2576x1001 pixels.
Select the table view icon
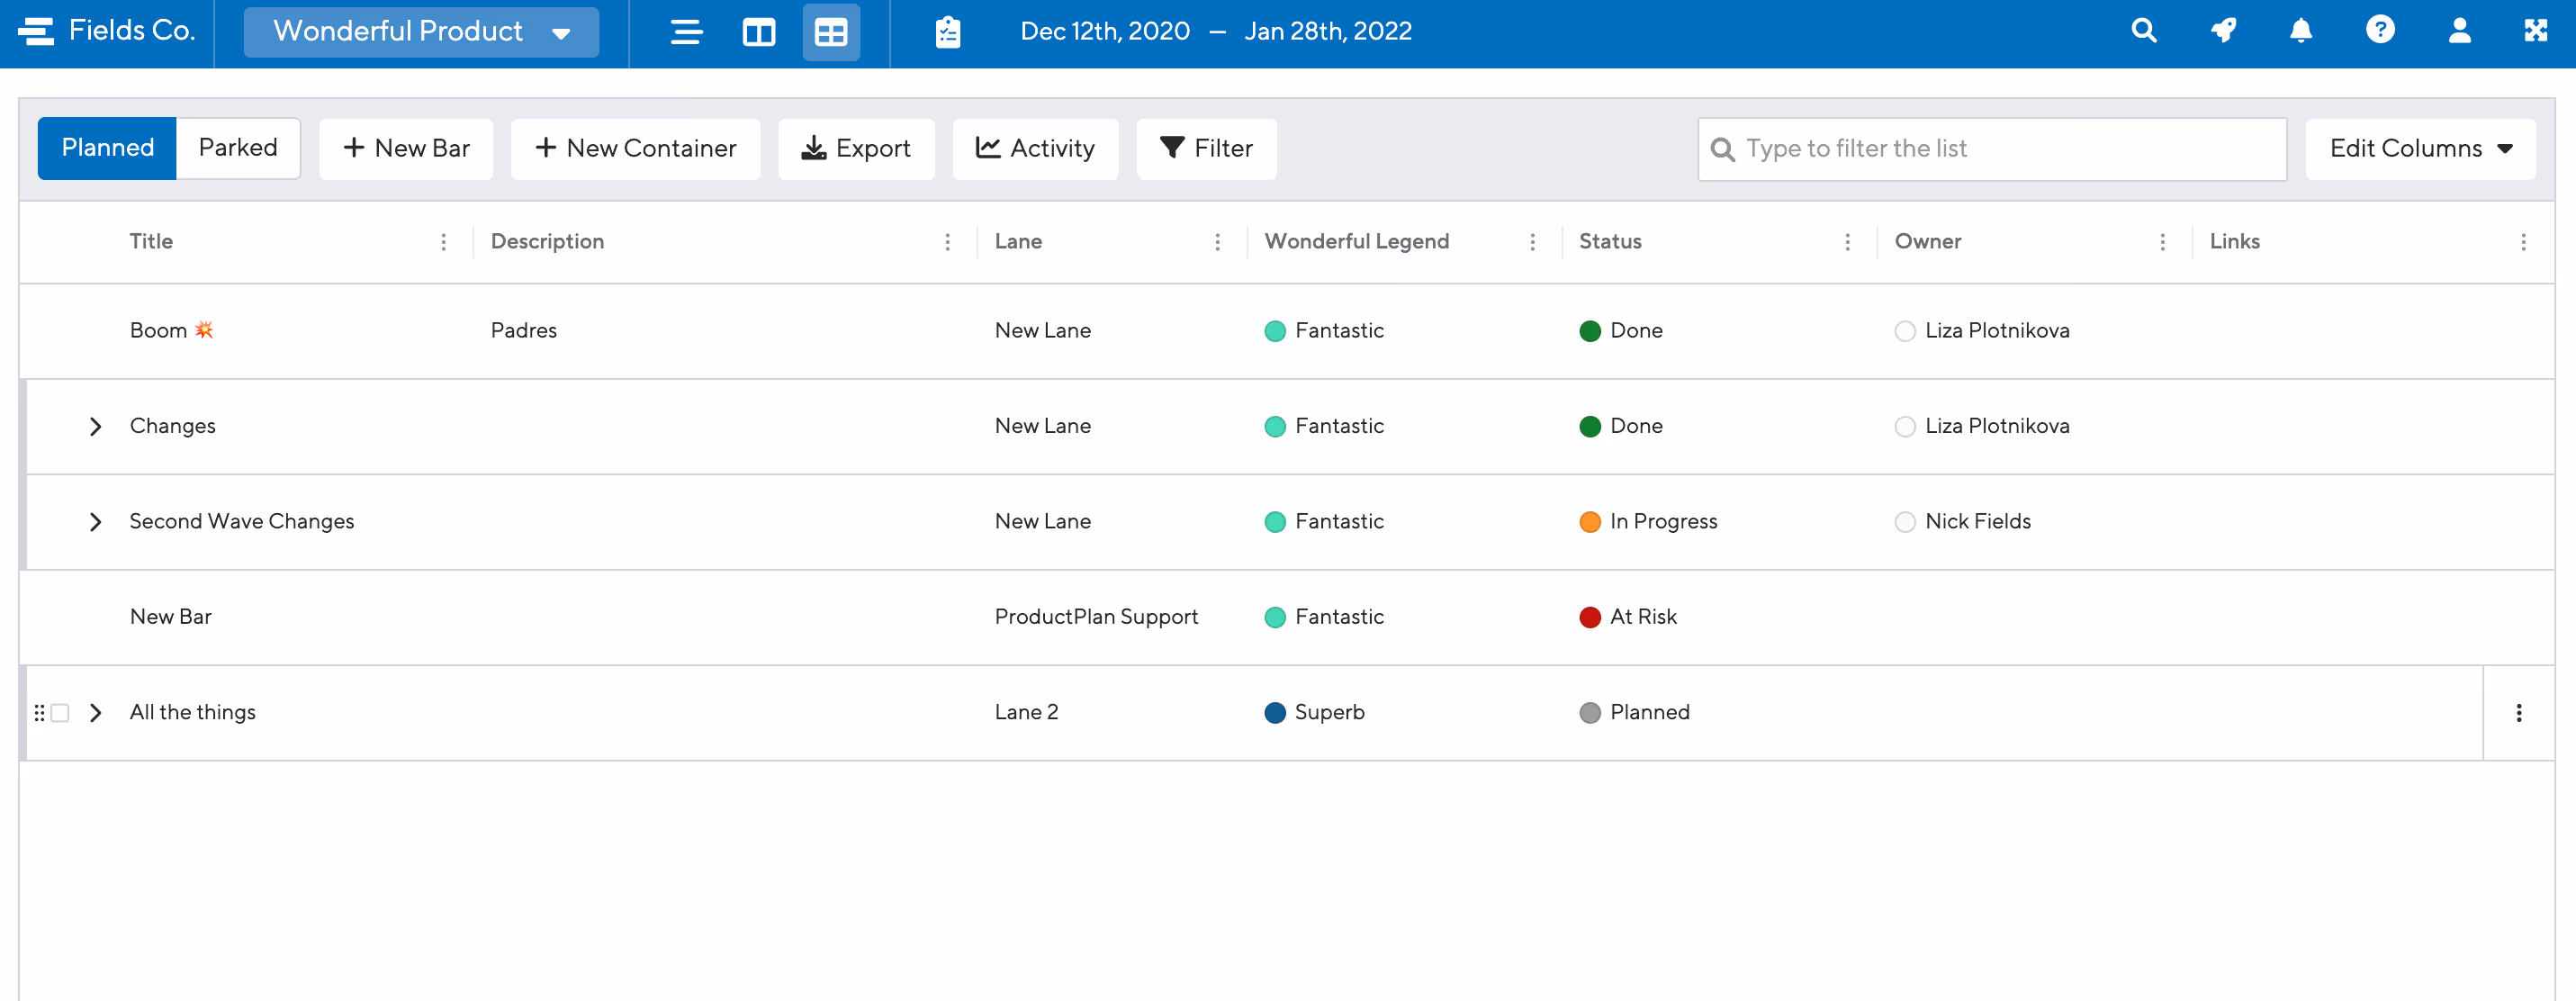coord(830,32)
